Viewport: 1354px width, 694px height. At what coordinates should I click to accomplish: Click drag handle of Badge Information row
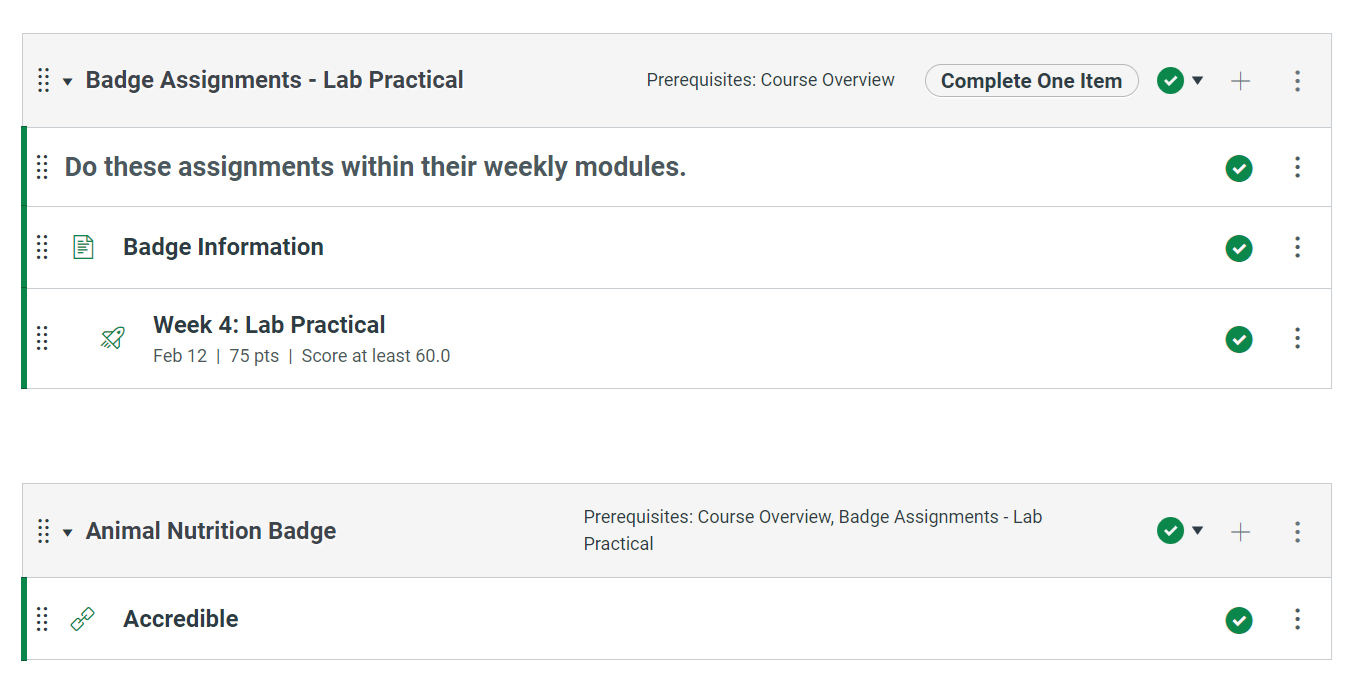(42, 247)
